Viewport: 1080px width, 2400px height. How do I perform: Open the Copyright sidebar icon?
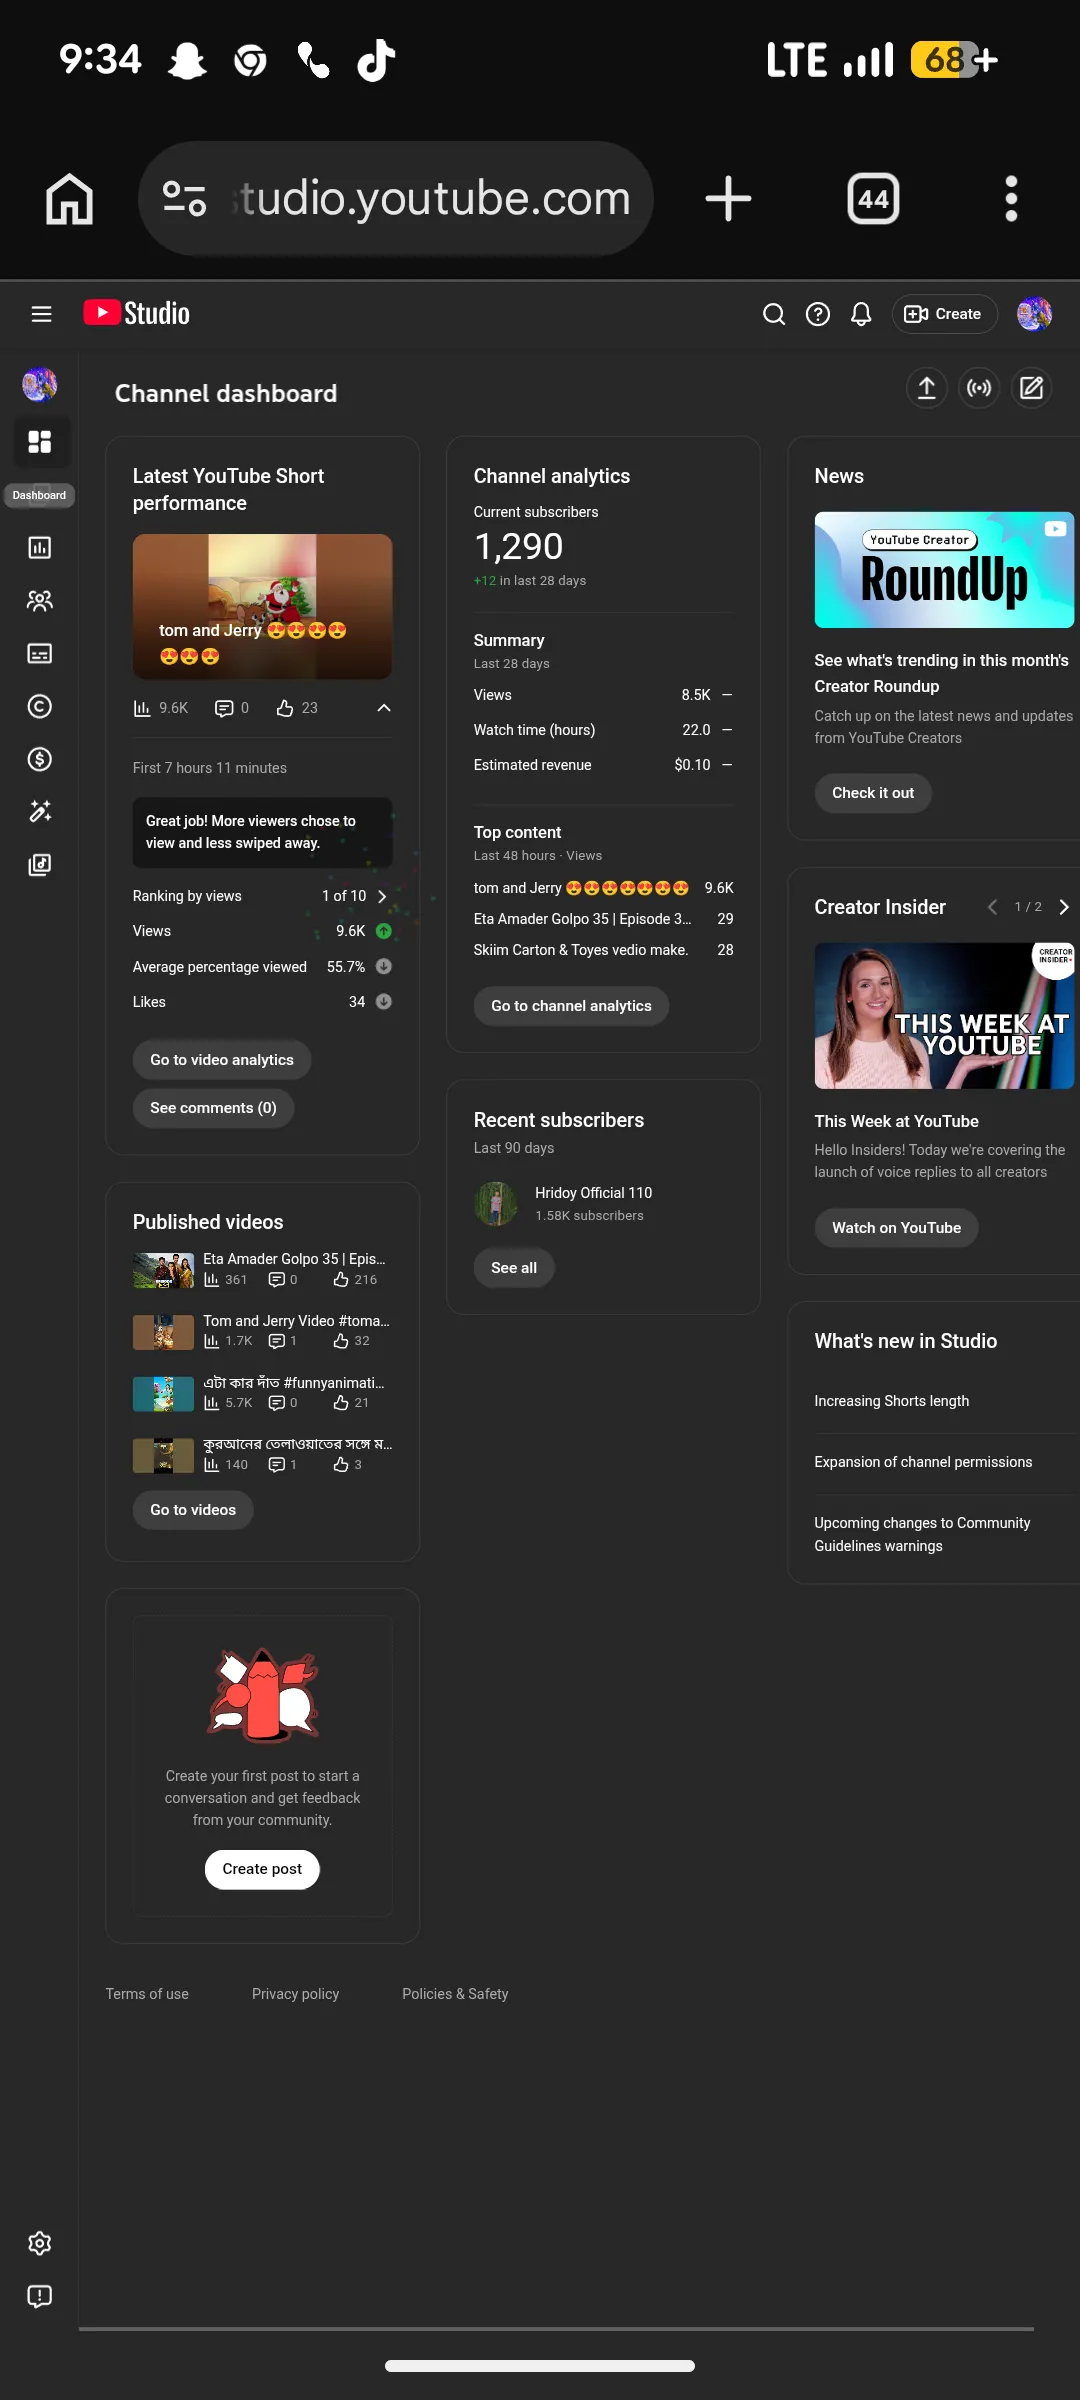[x=39, y=706]
